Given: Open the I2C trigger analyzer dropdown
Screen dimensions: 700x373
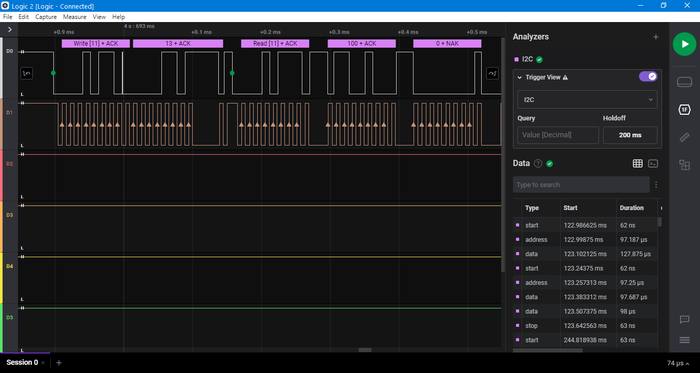Looking at the screenshot, I should coord(587,99).
